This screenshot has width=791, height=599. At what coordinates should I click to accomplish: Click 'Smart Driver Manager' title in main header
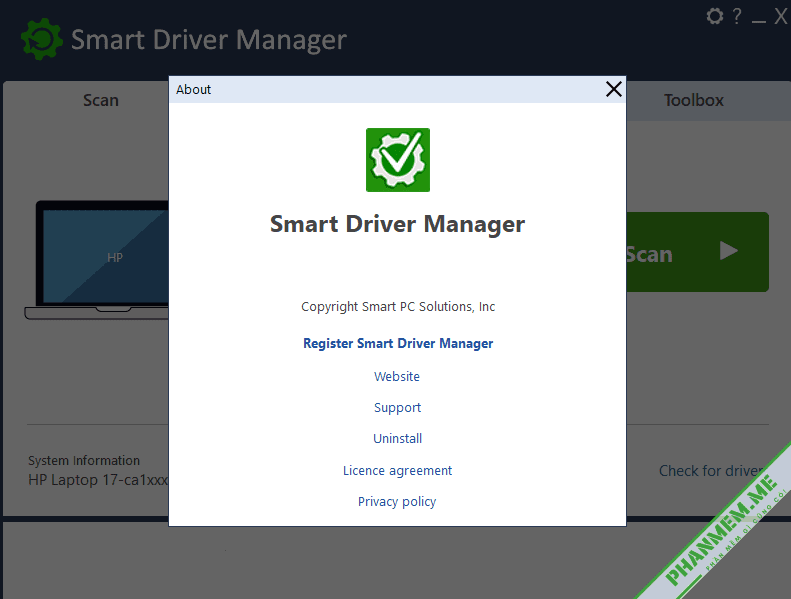pos(209,40)
